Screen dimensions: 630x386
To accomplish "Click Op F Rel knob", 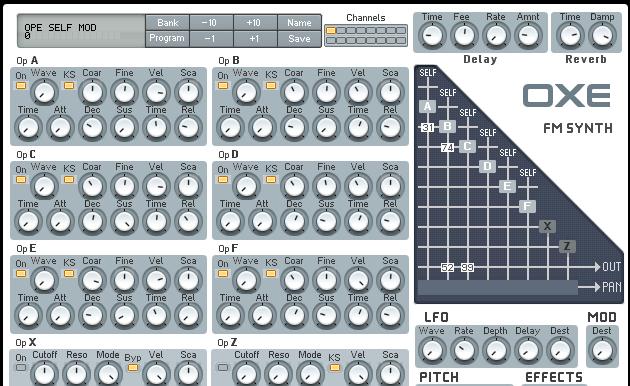I will pos(390,316).
